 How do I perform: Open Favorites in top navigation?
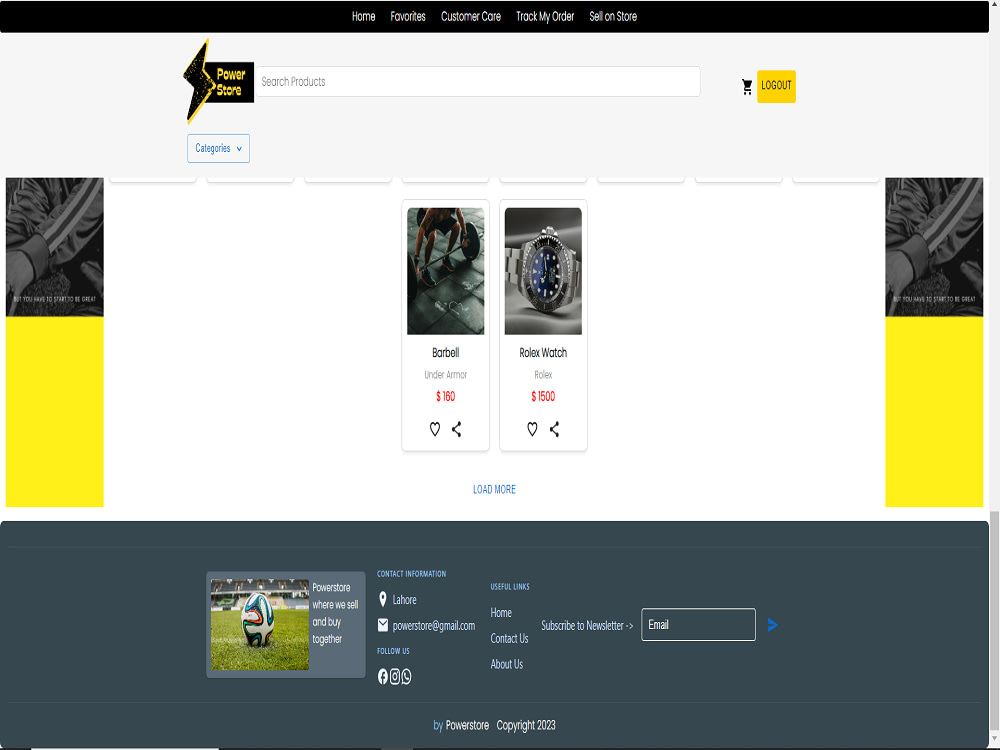pyautogui.click(x=408, y=17)
